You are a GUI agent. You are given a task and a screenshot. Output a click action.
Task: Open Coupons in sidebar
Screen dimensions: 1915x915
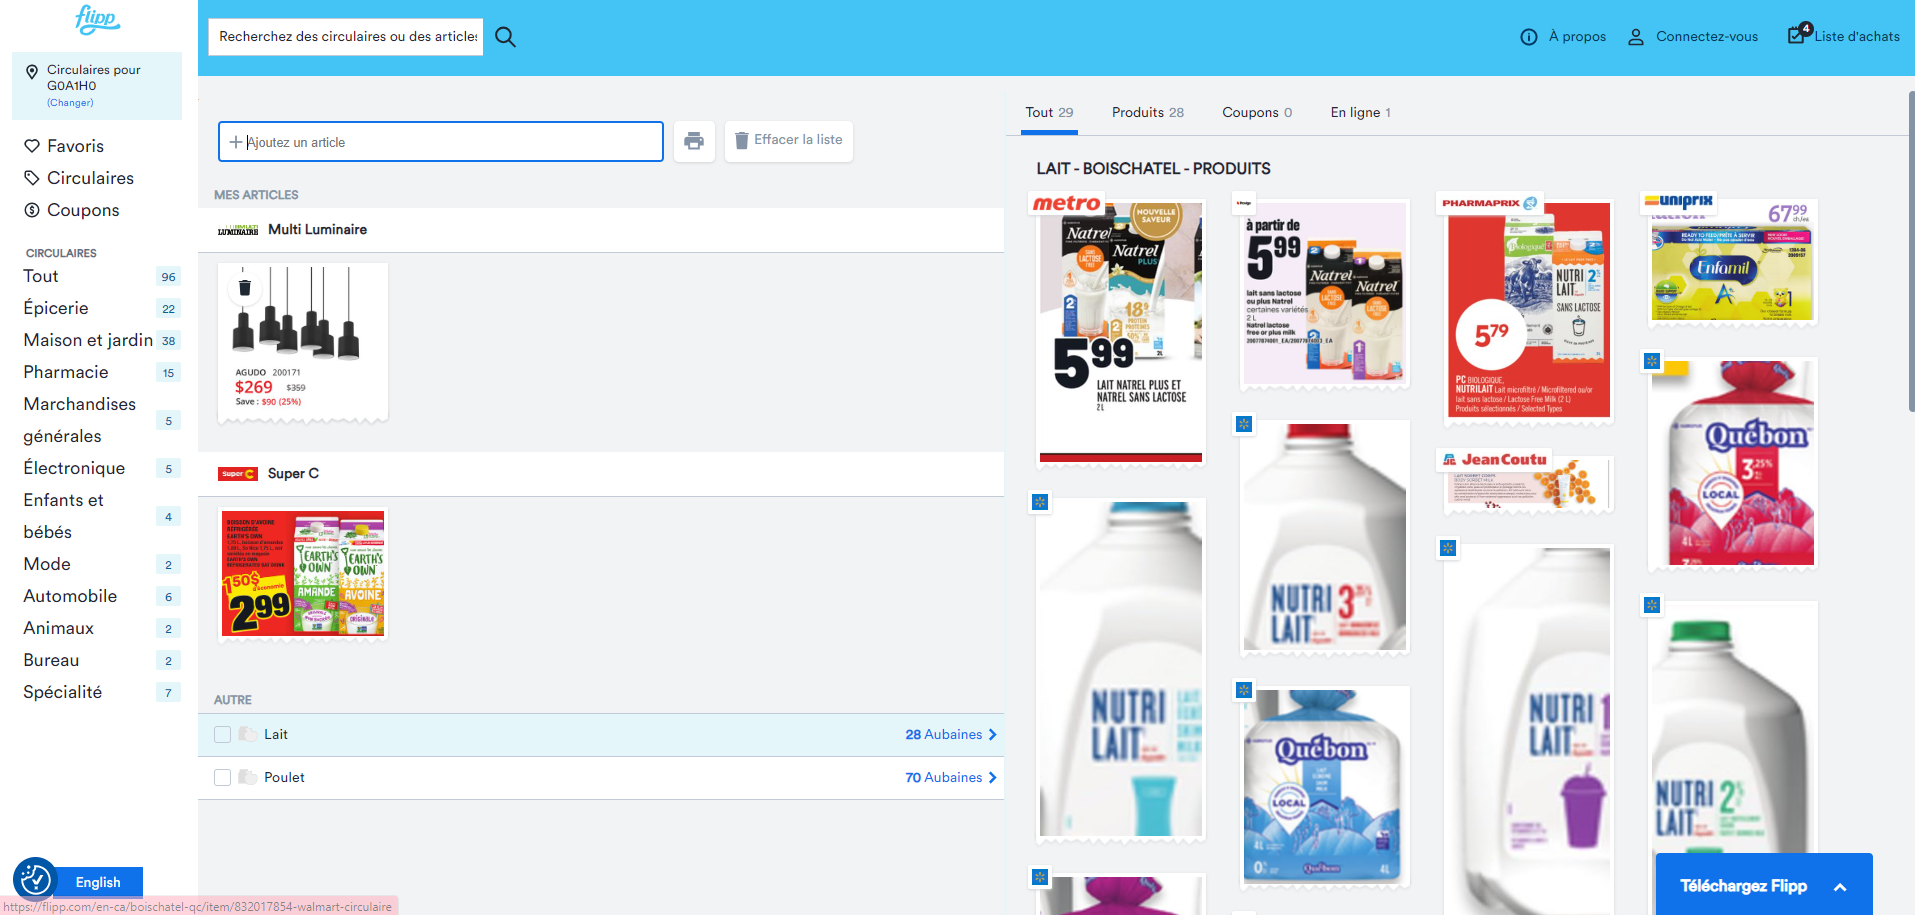pos(83,210)
